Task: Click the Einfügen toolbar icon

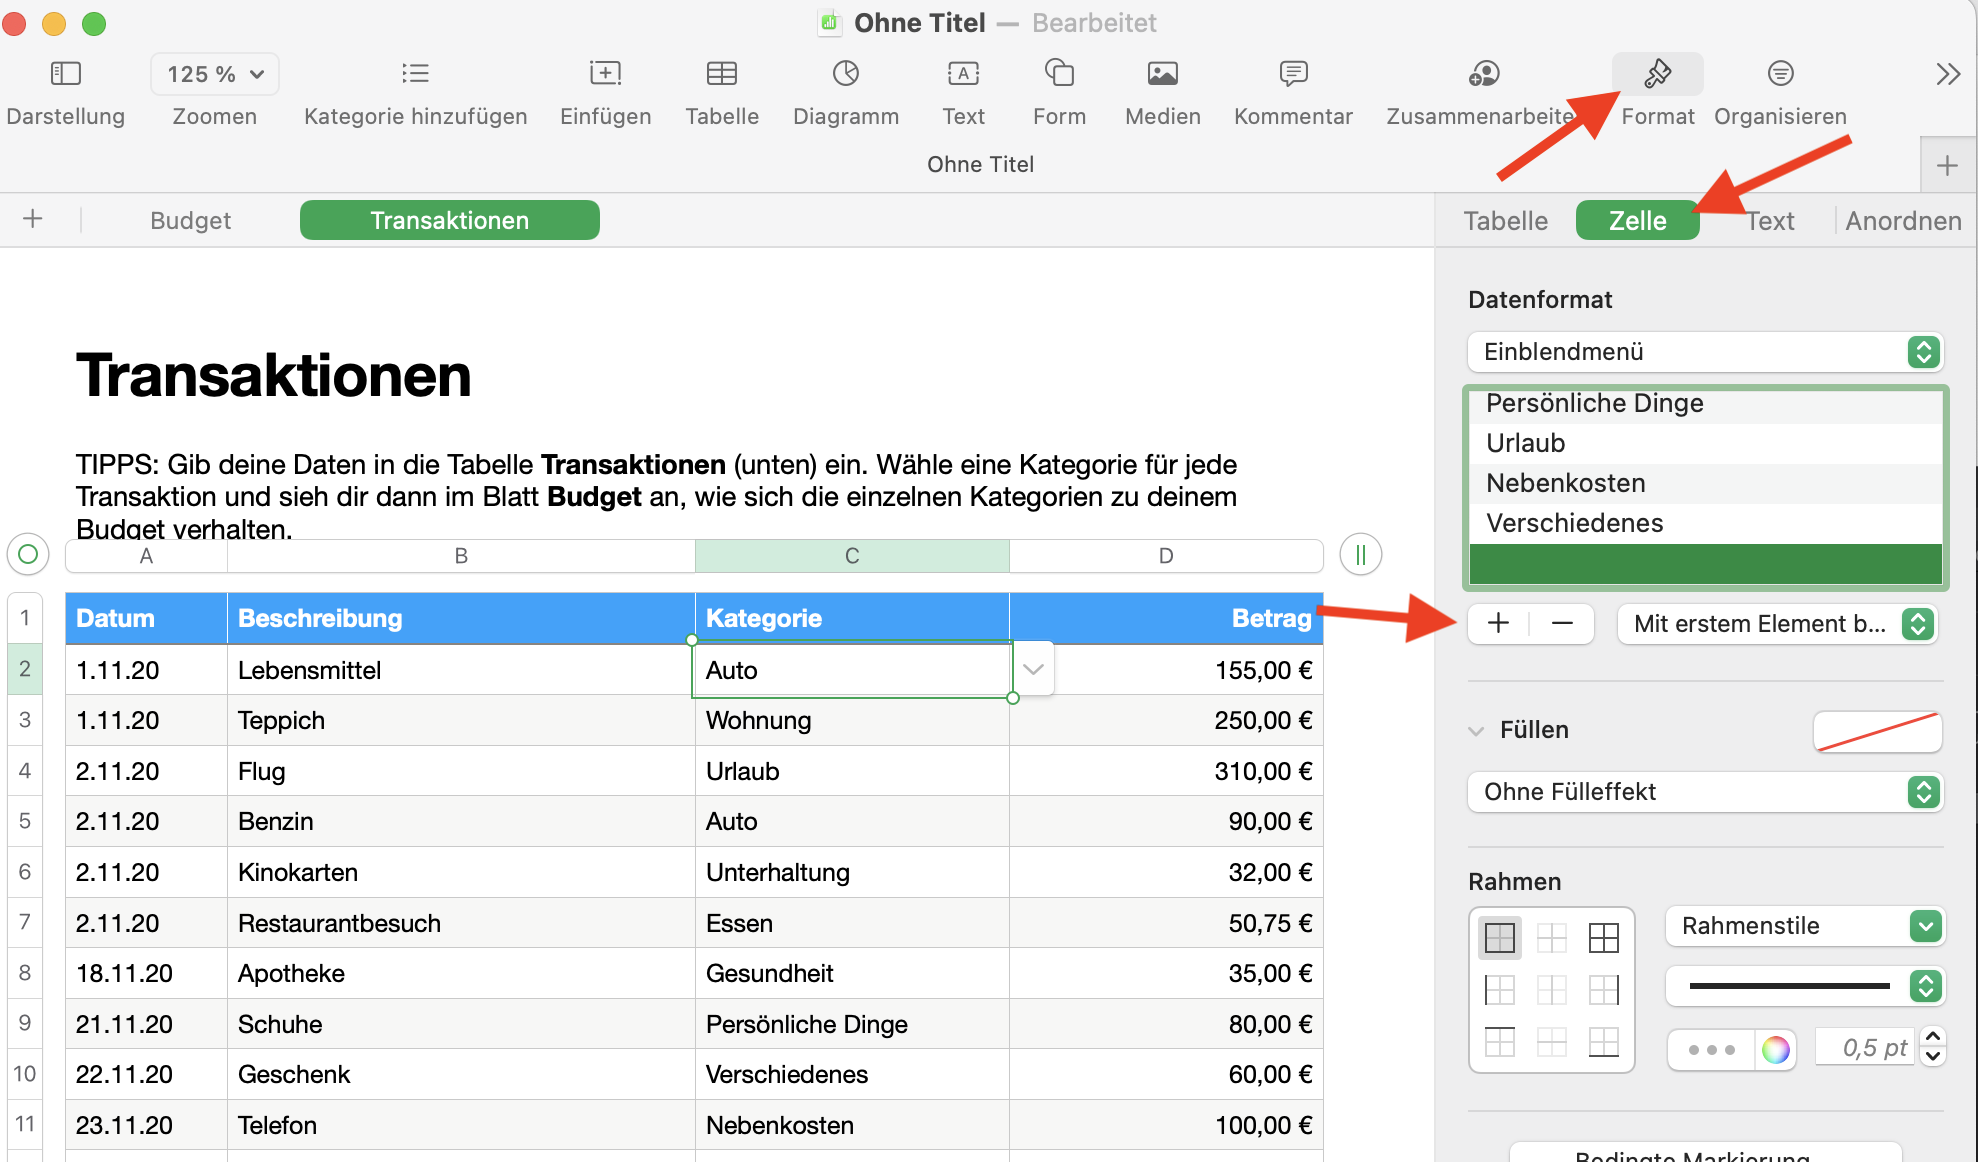Action: pos(605,74)
